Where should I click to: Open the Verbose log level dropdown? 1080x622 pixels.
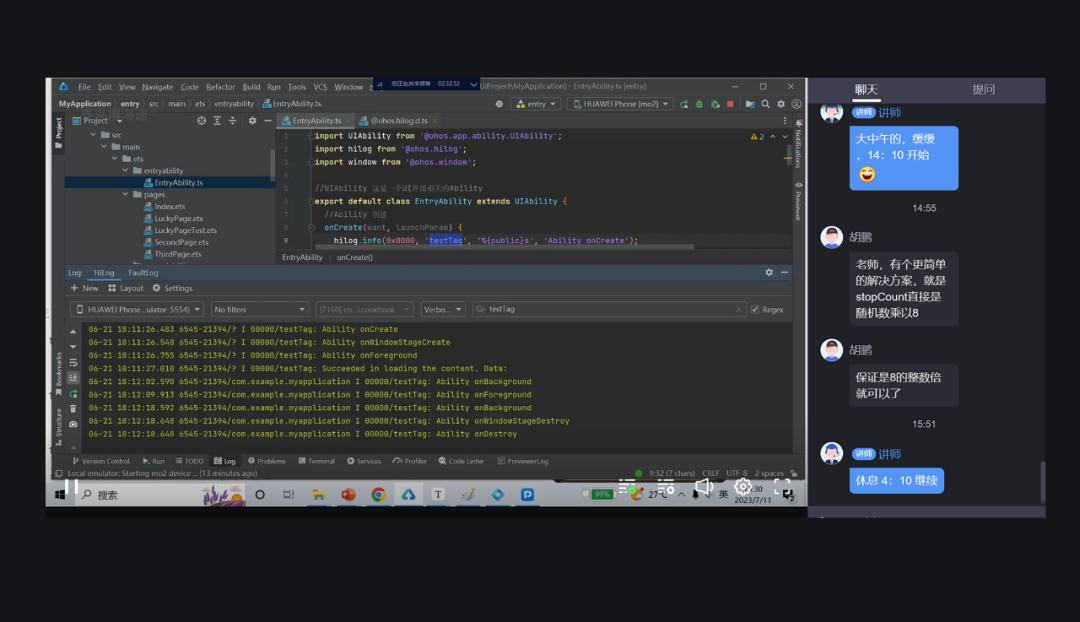tap(442, 310)
